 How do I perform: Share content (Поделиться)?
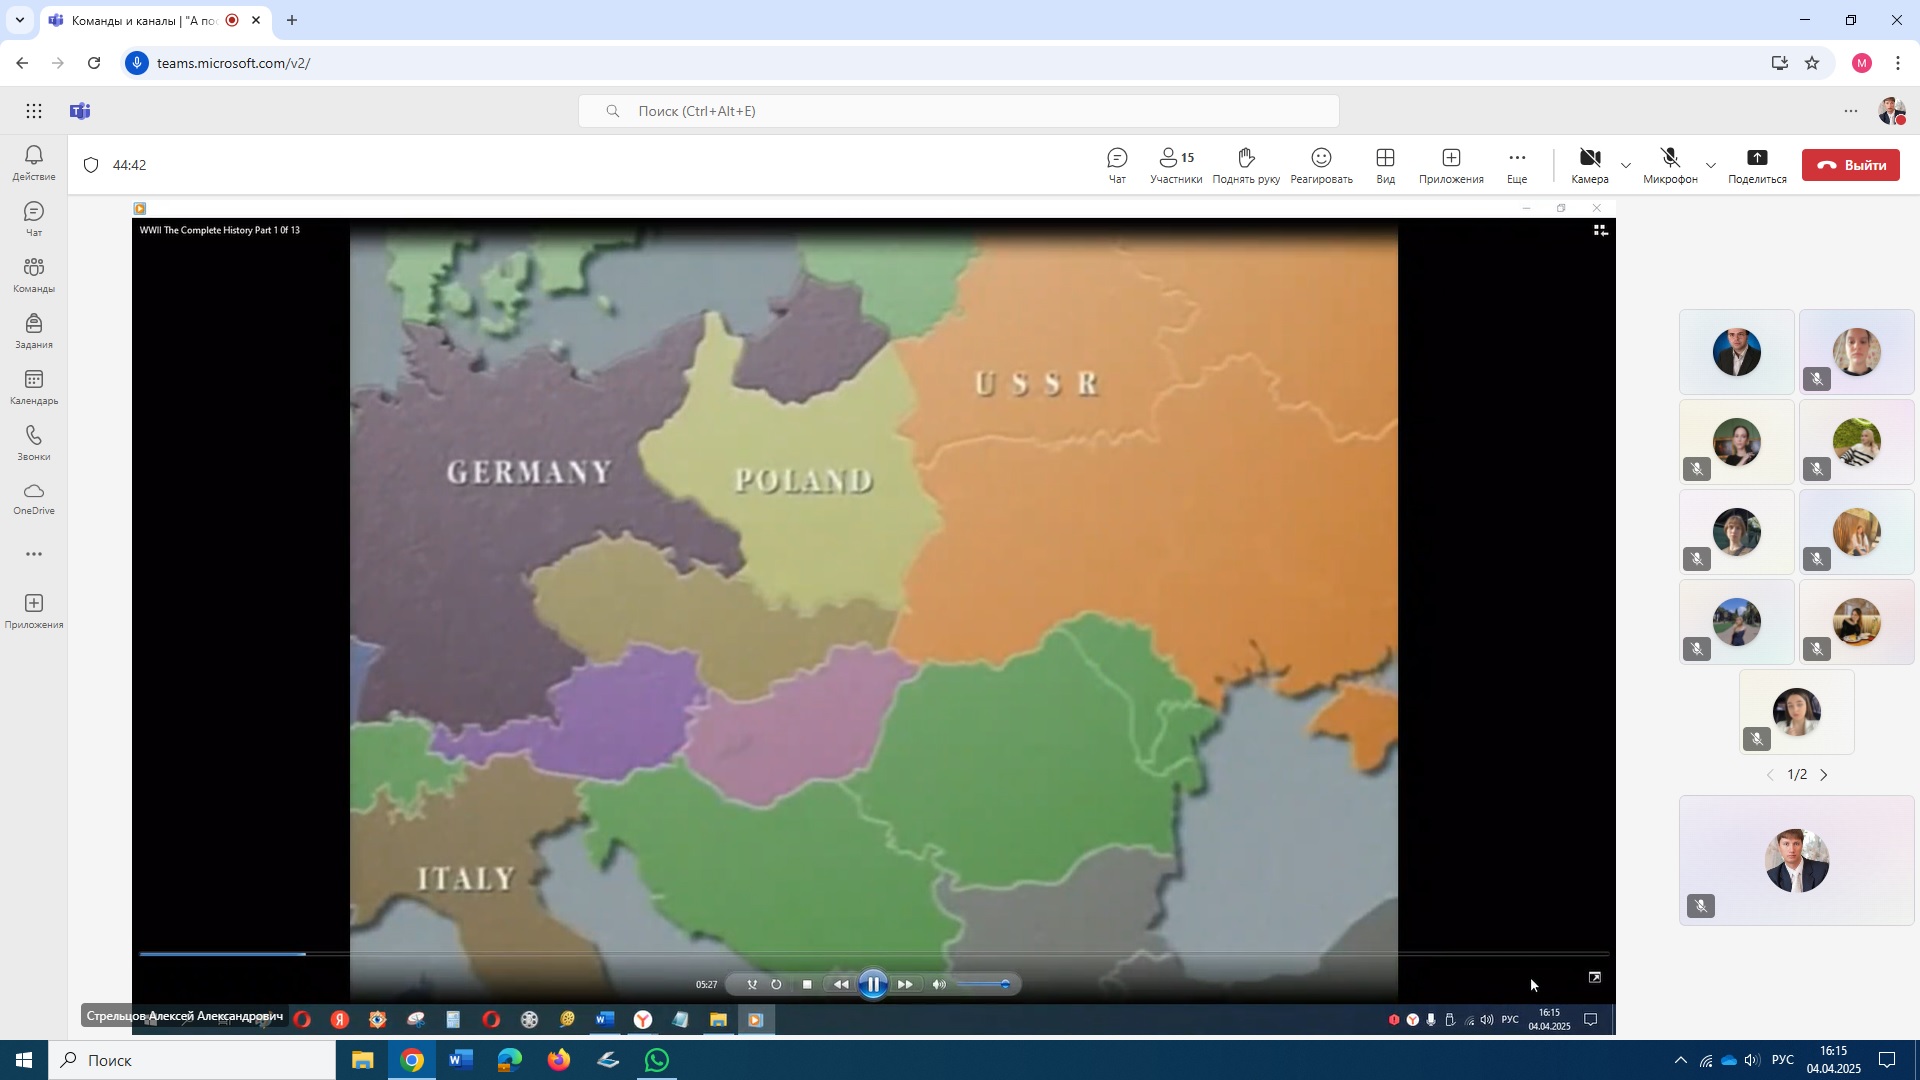1757,165
